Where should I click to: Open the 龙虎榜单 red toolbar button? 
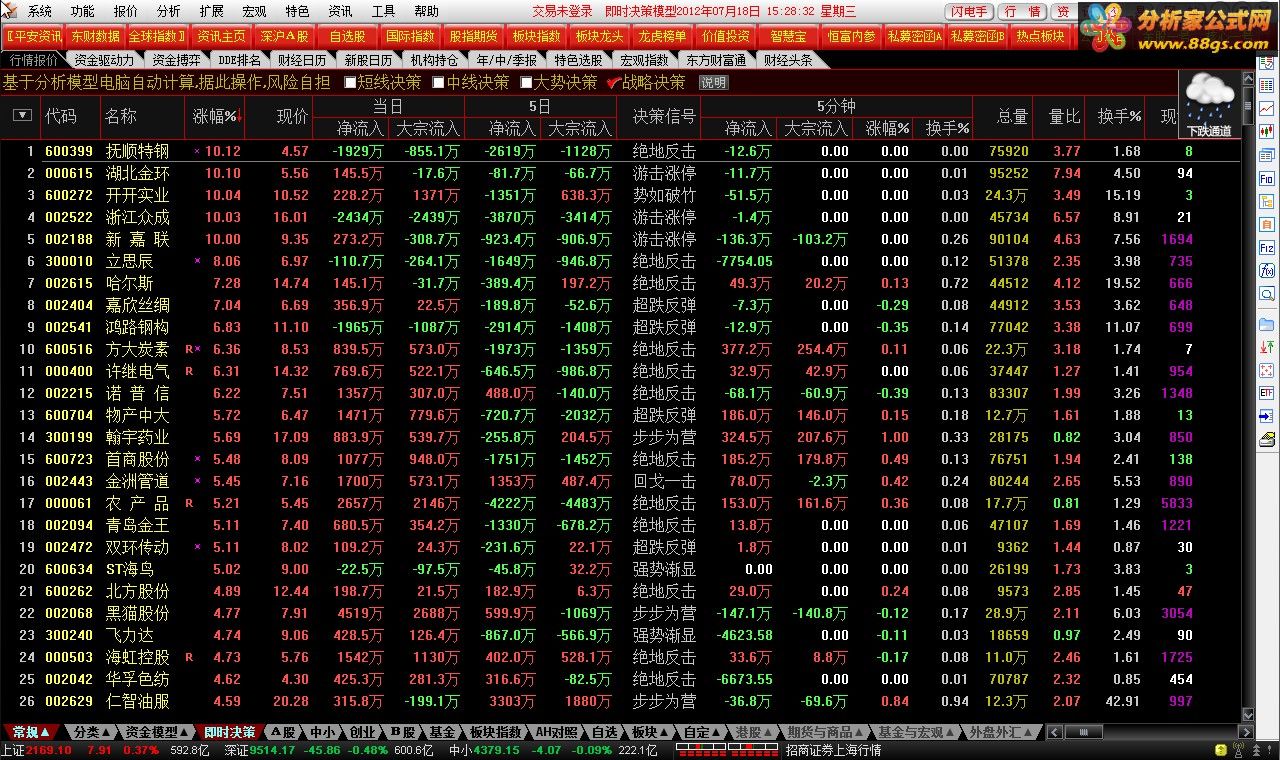[663, 36]
